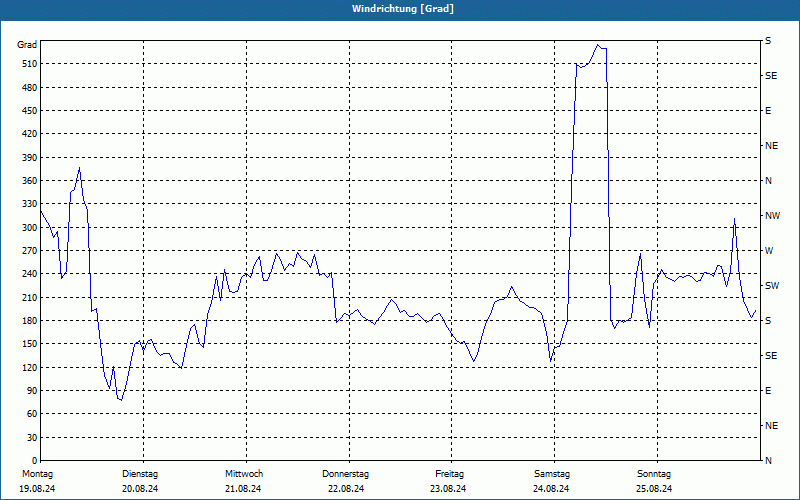Select the date 25.08.24
Viewport: 800px width, 500px height.
coord(654,489)
